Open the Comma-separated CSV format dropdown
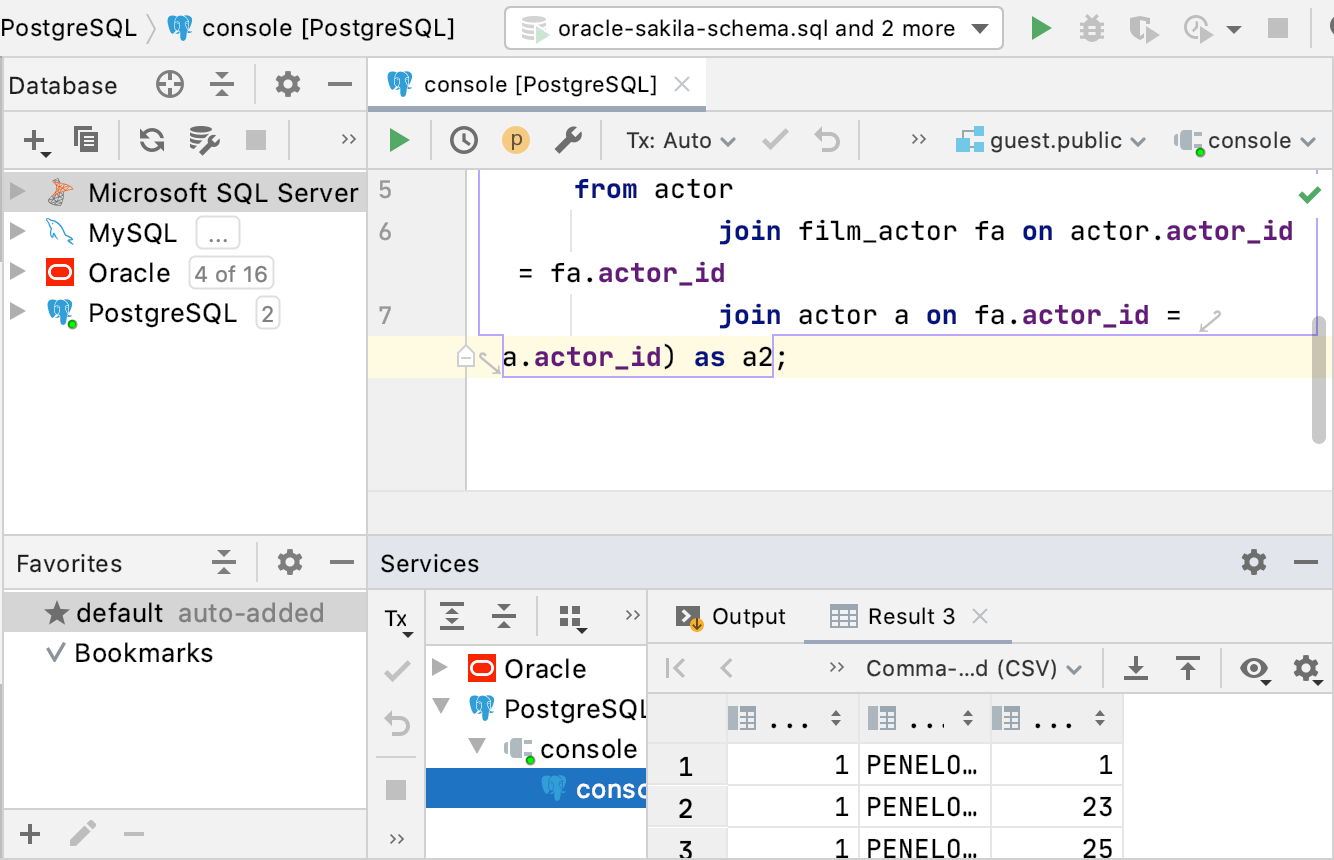Image resolution: width=1334 pixels, height=860 pixels. (974, 668)
